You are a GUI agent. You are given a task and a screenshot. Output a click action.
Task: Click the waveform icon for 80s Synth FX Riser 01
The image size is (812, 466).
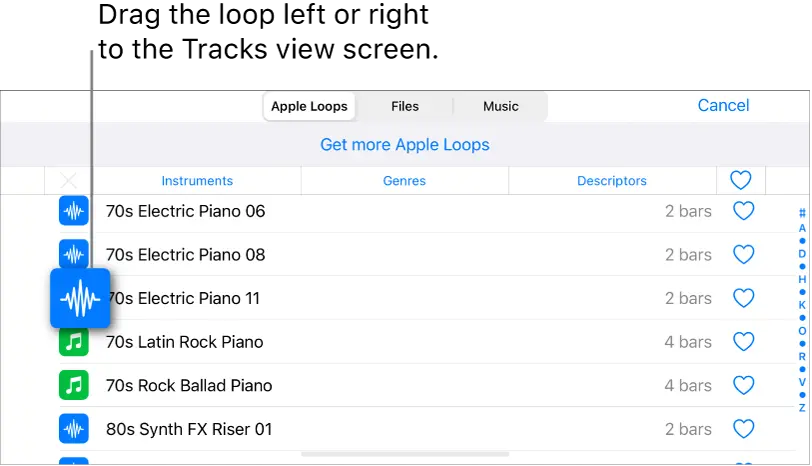(x=74, y=429)
